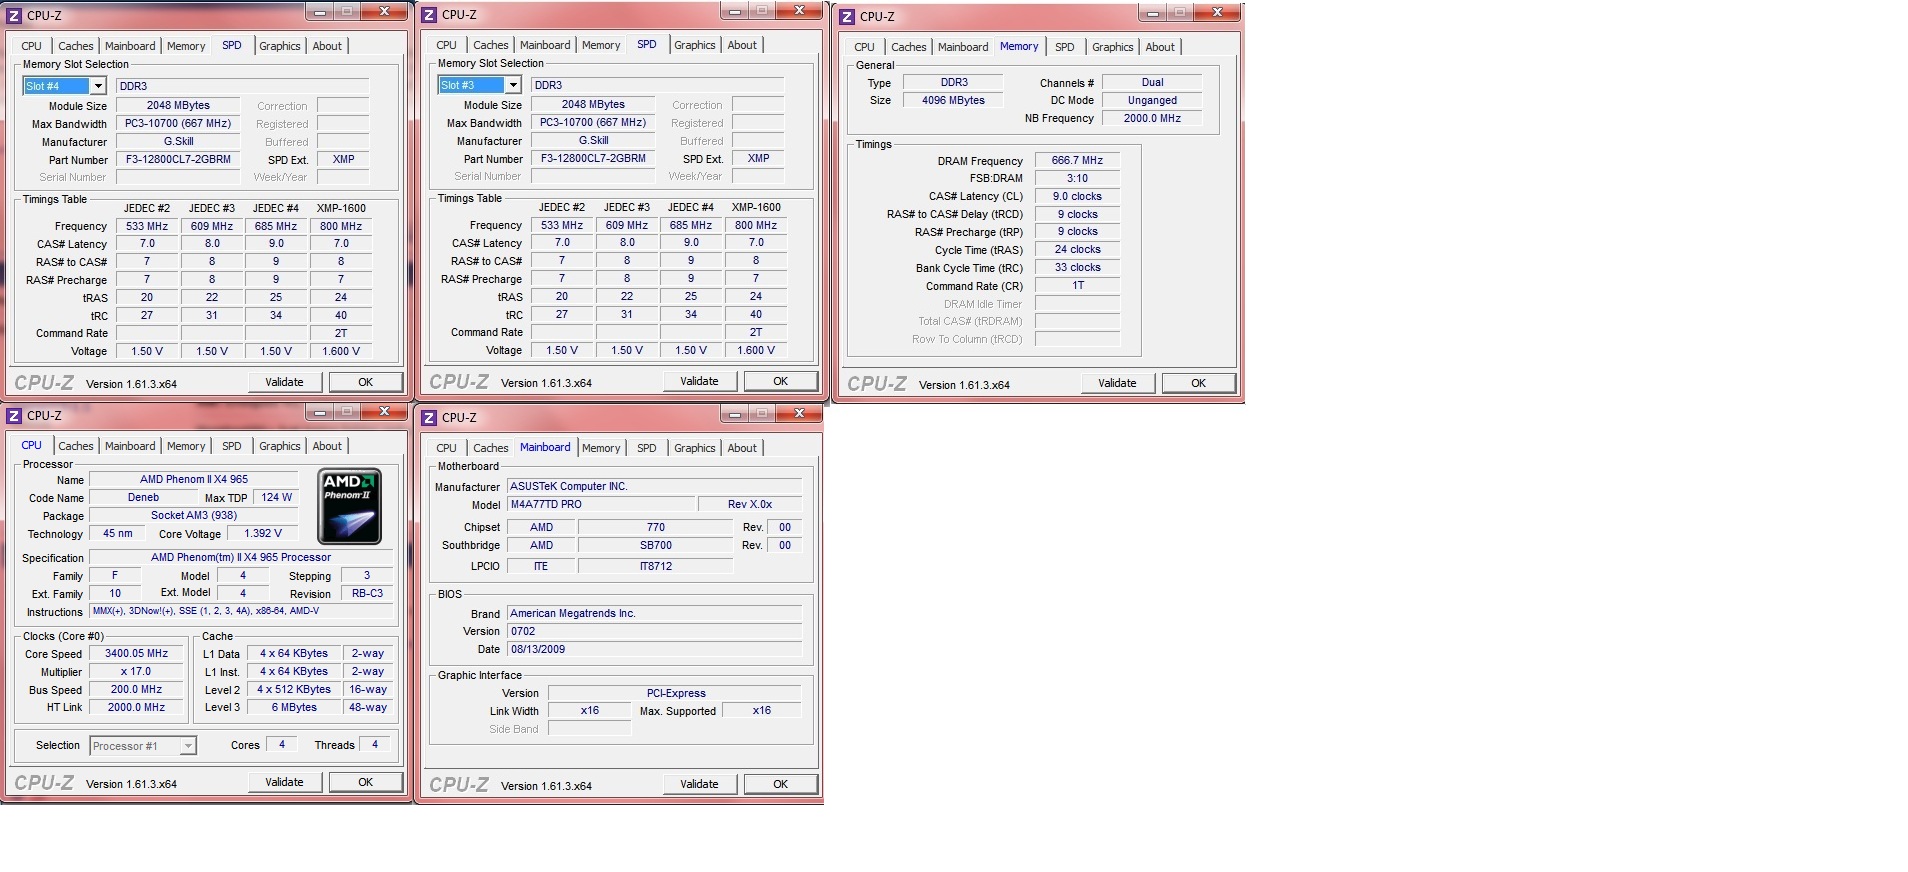
Task: Click the BIOS Version 0702 field
Action: tap(655, 631)
